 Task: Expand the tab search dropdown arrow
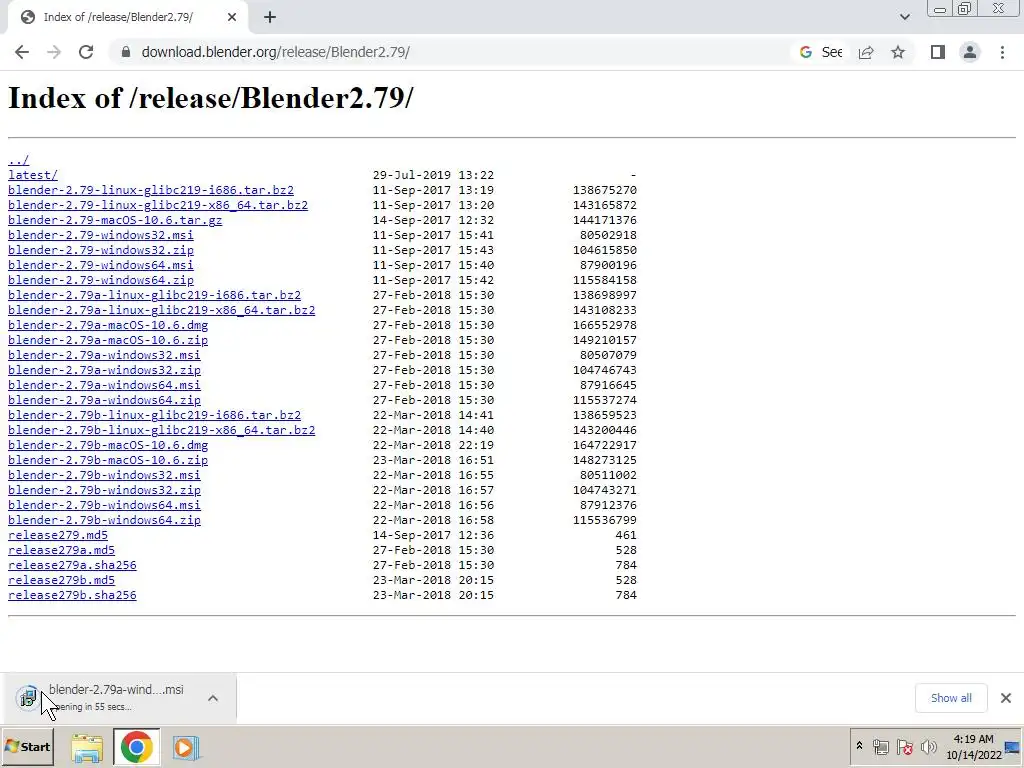point(904,17)
